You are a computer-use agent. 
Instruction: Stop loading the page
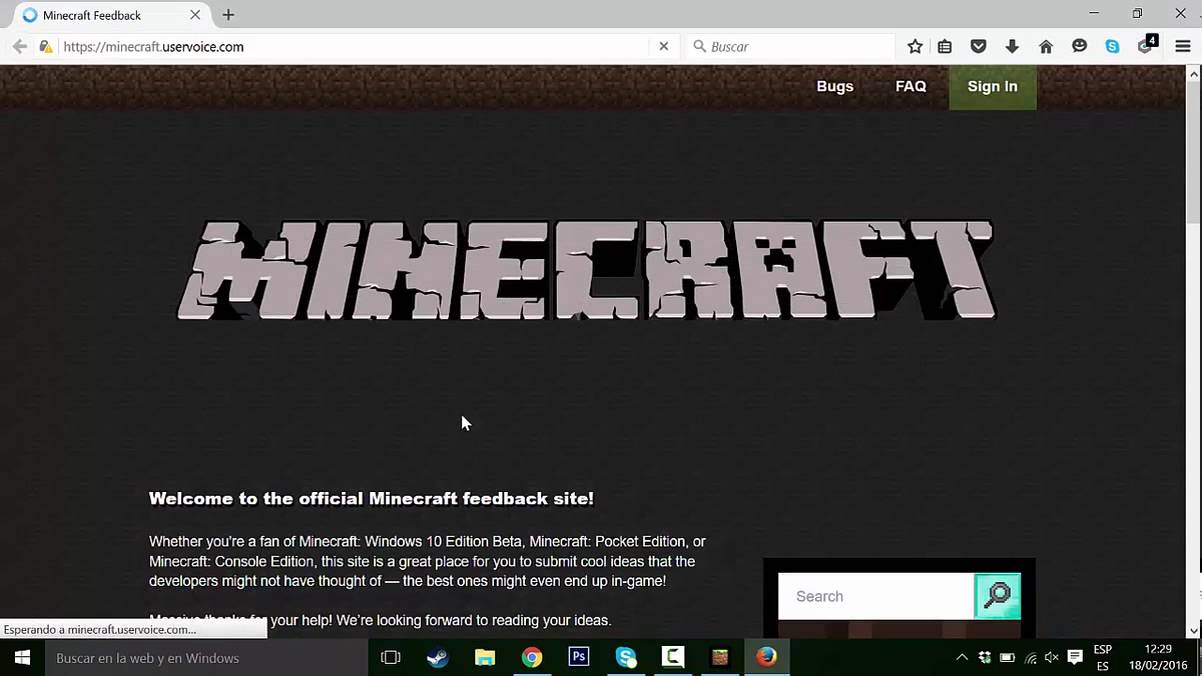[x=663, y=46]
